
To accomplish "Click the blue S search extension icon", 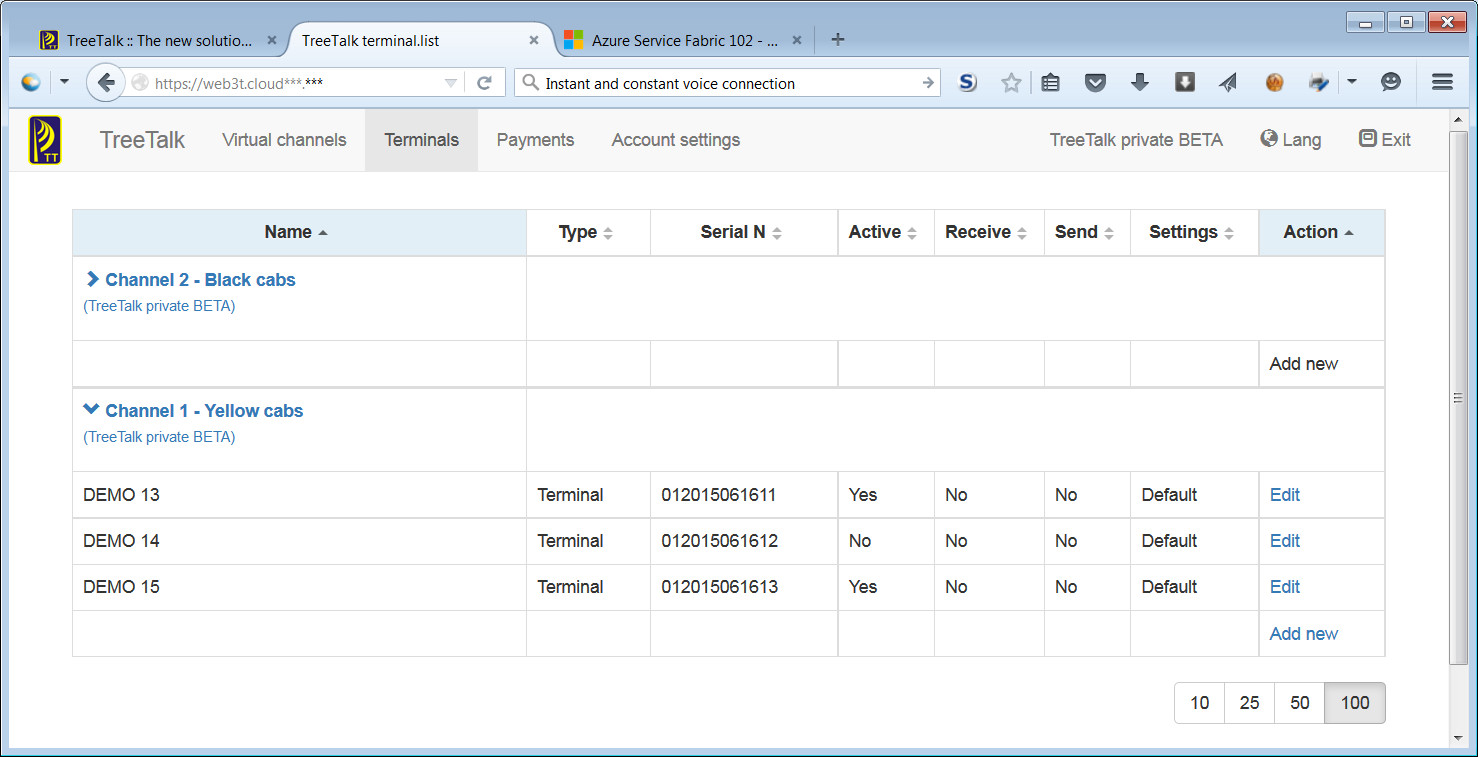I will tap(967, 83).
